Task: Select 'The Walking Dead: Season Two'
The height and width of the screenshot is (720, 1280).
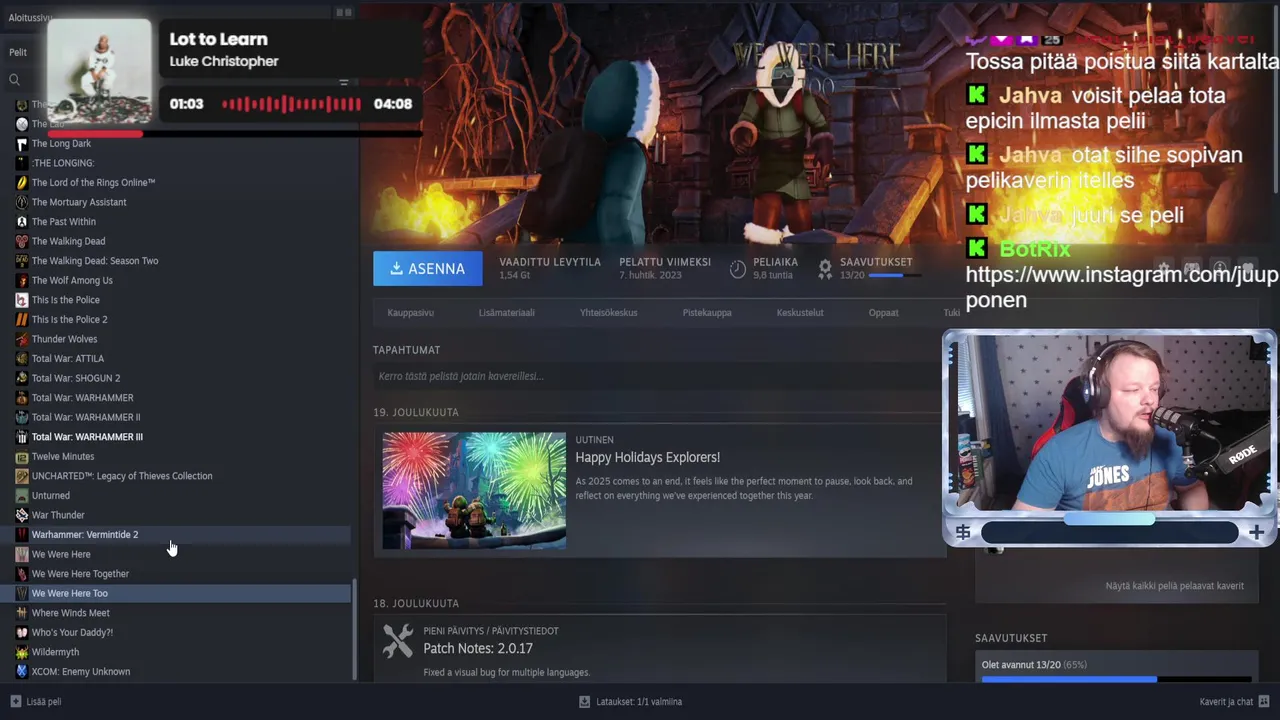Action: tap(95, 261)
